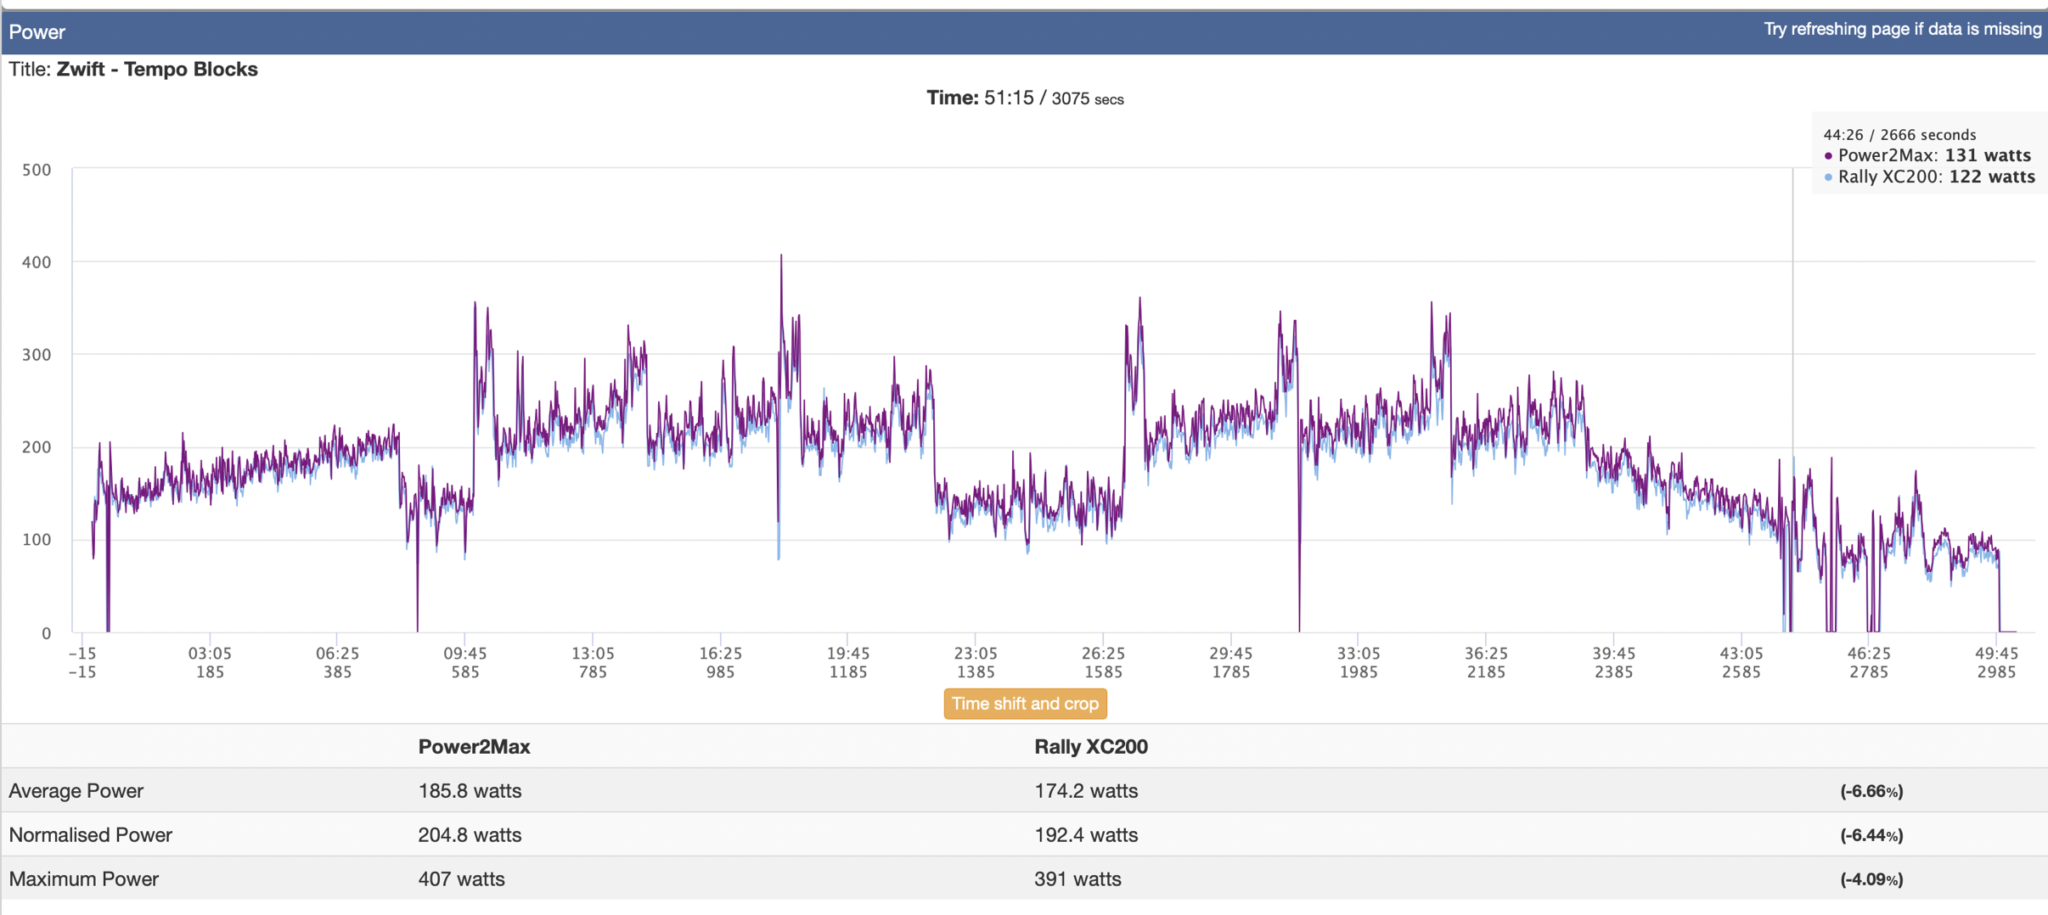Viewport: 2048px width, 915px height.
Task: Click the Power panel header title
Action: click(37, 32)
